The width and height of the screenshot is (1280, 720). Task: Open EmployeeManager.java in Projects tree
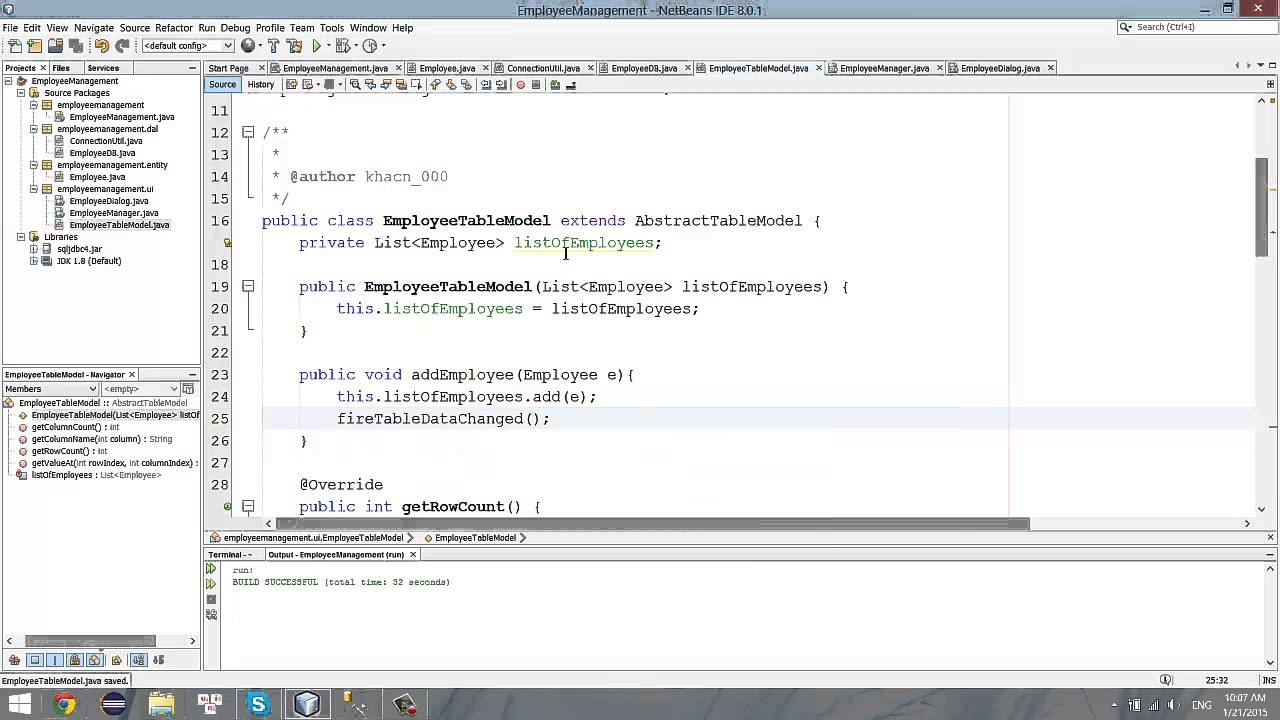(x=113, y=213)
